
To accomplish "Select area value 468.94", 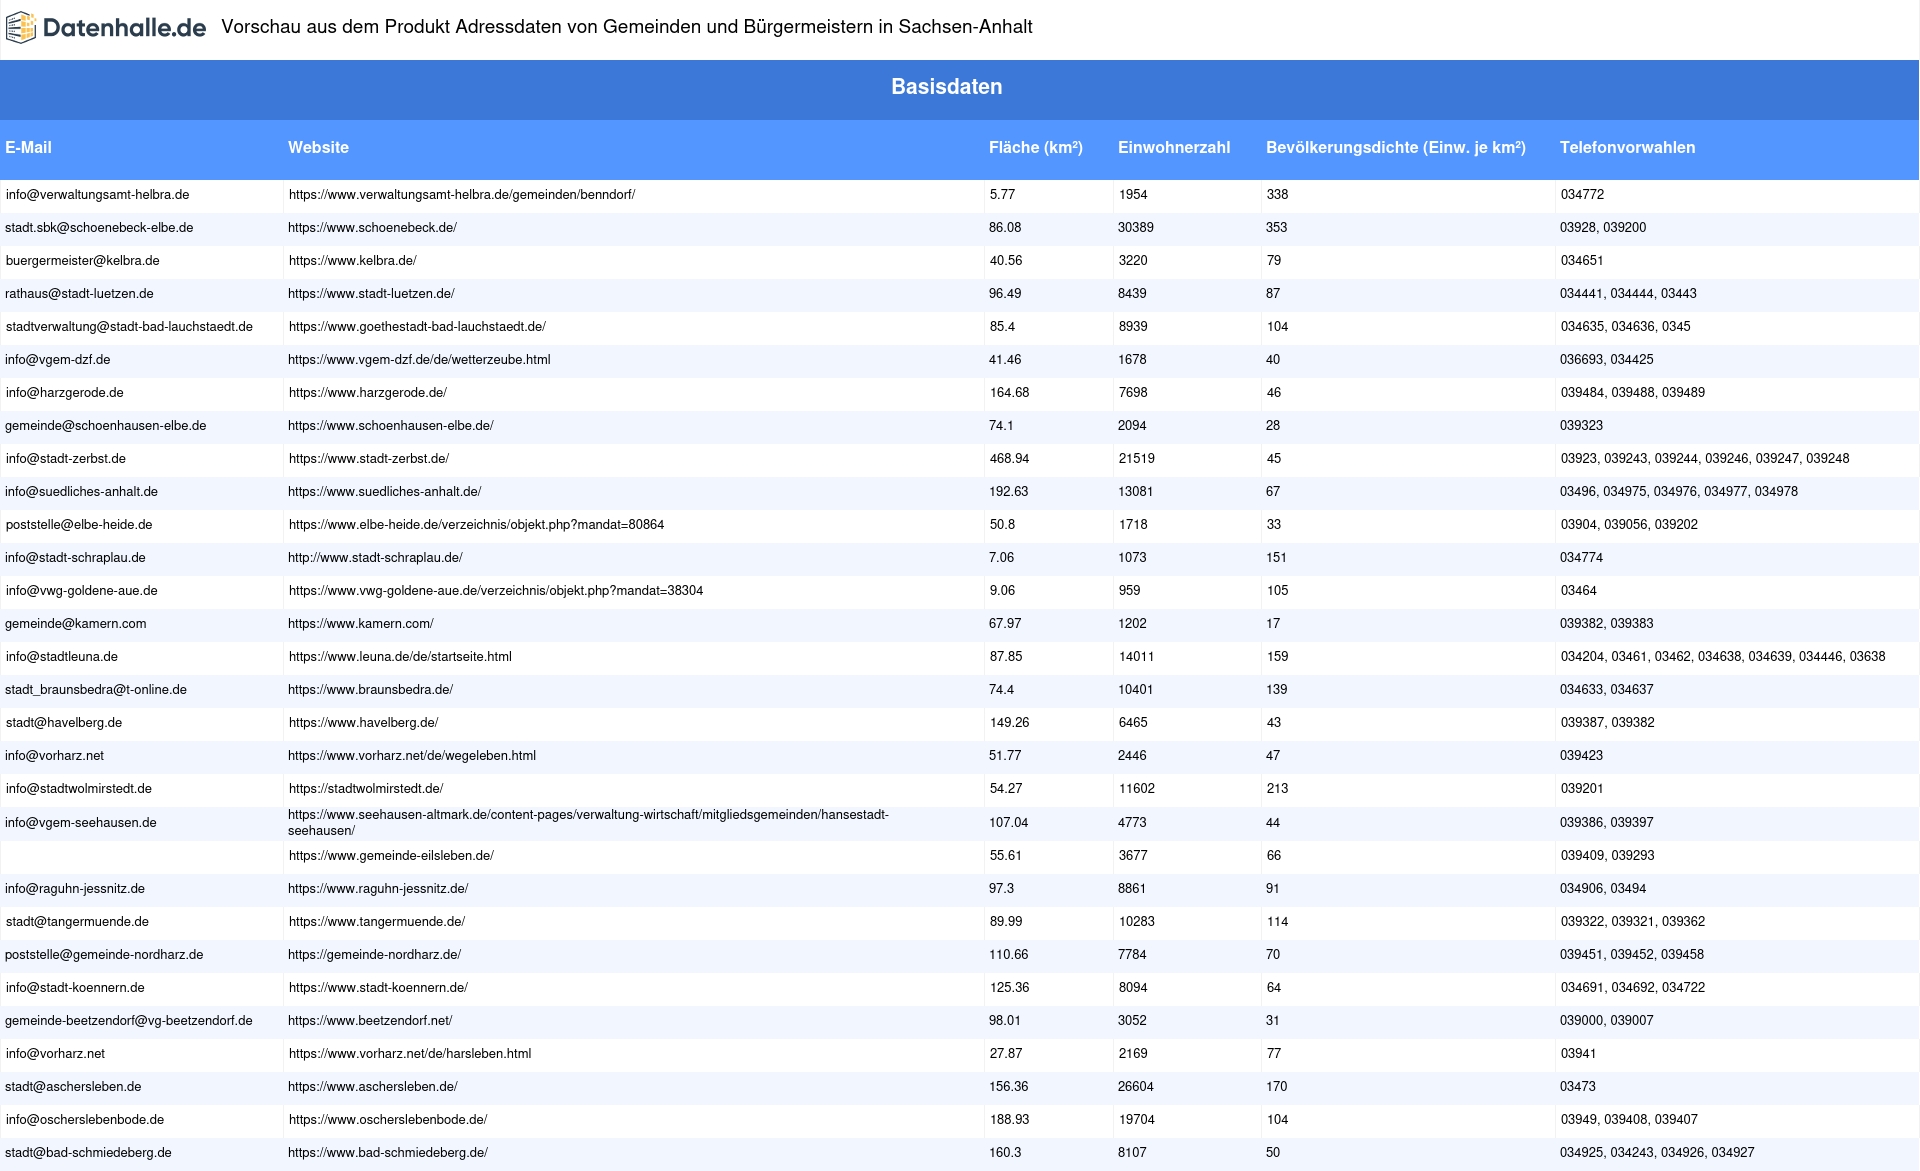I will tap(1009, 459).
